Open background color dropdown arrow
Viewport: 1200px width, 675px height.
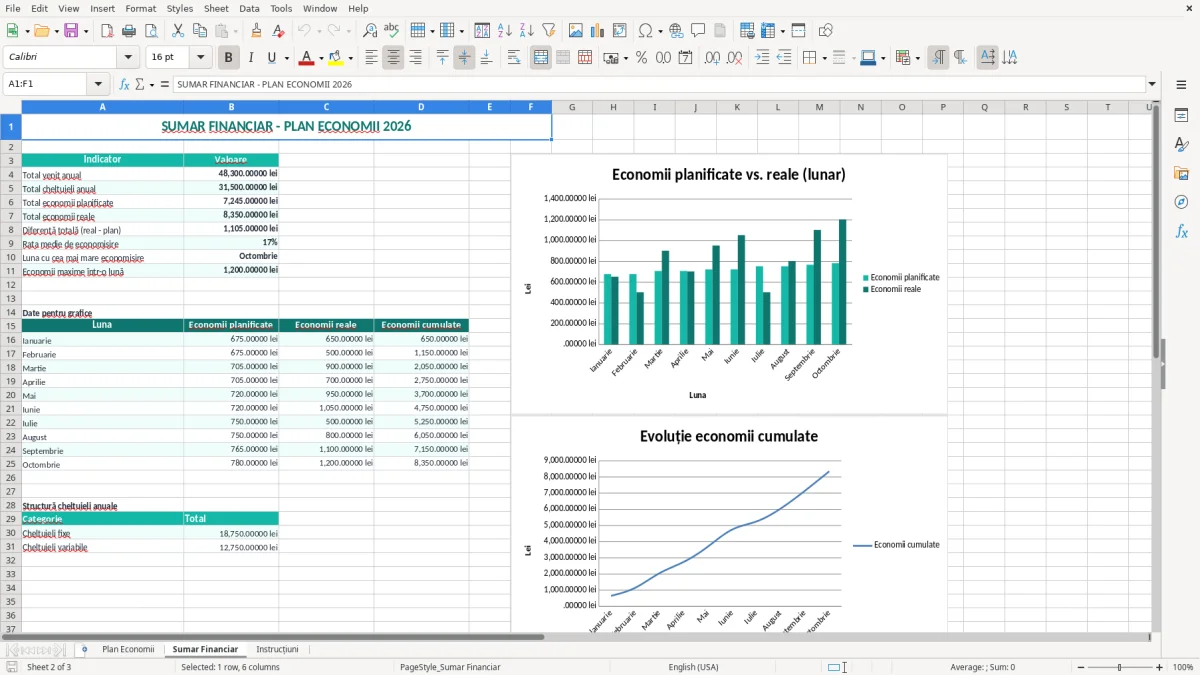coord(351,58)
